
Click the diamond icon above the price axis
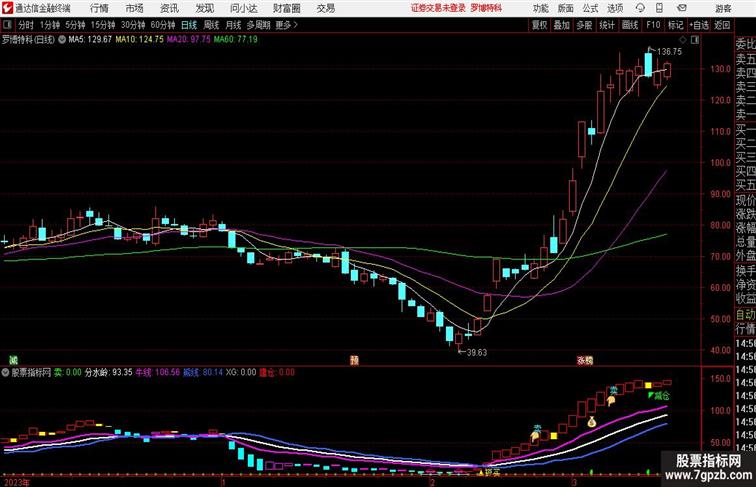point(683,40)
